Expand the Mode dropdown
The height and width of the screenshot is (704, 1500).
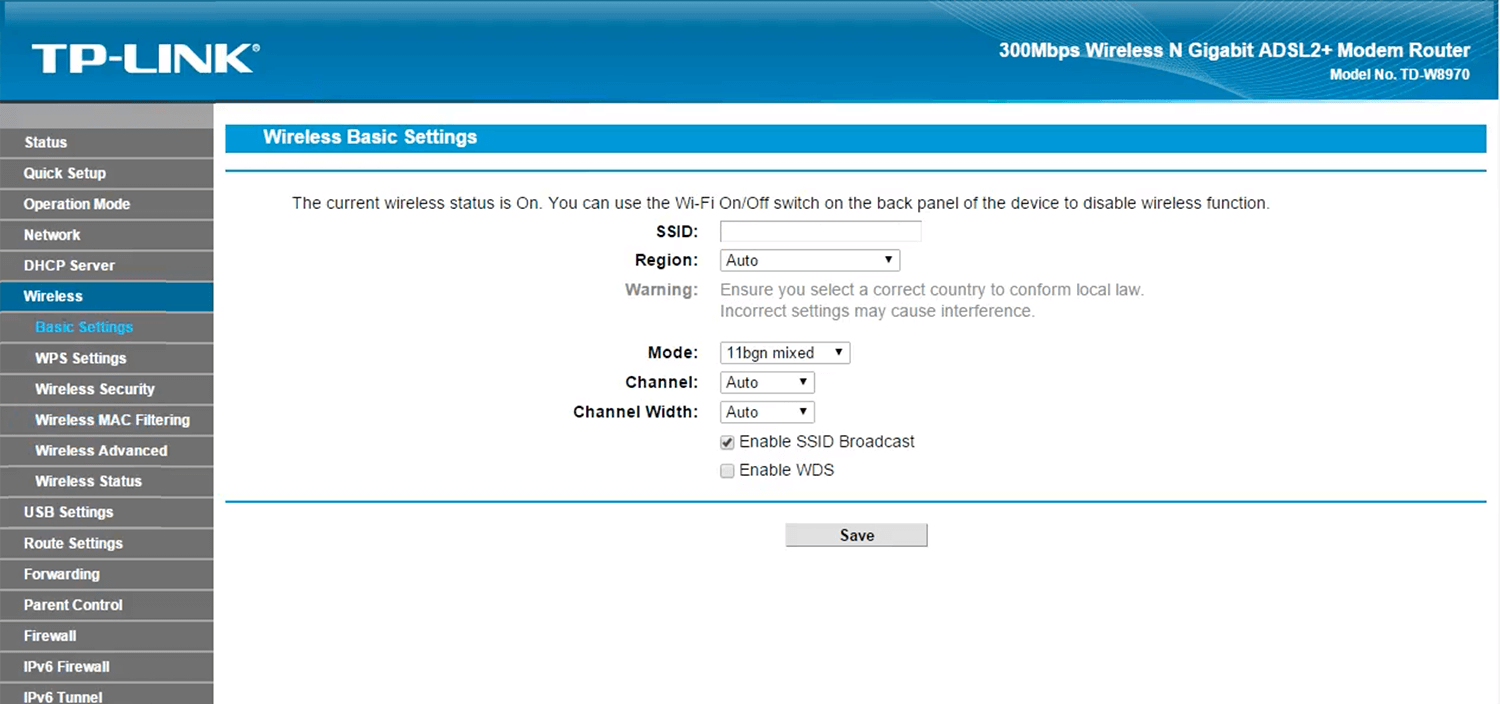pyautogui.click(x=784, y=353)
